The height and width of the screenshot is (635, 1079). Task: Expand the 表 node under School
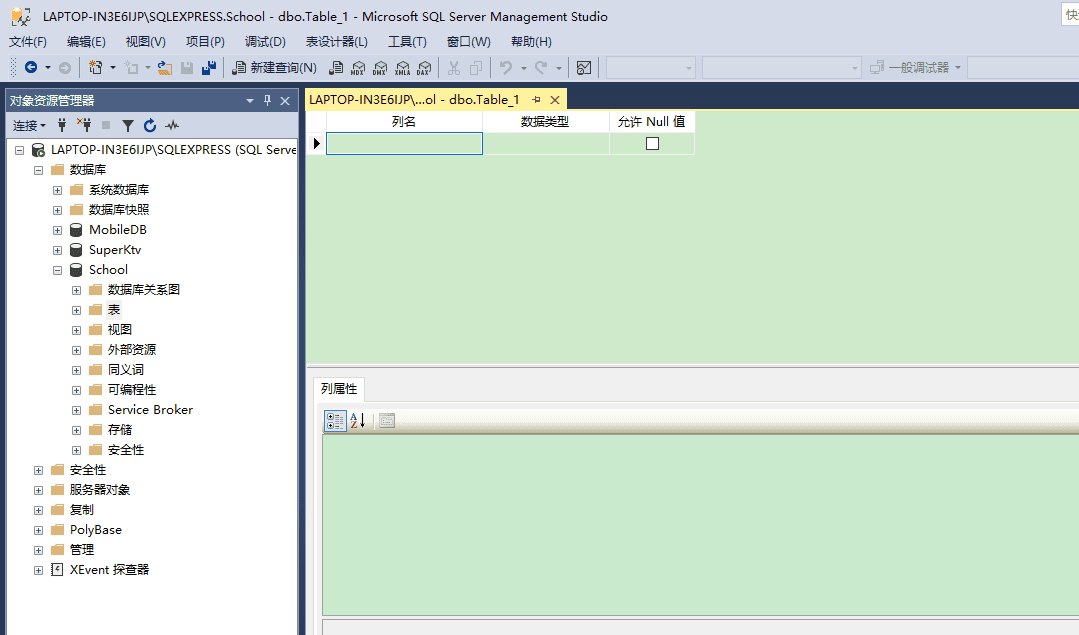76,309
